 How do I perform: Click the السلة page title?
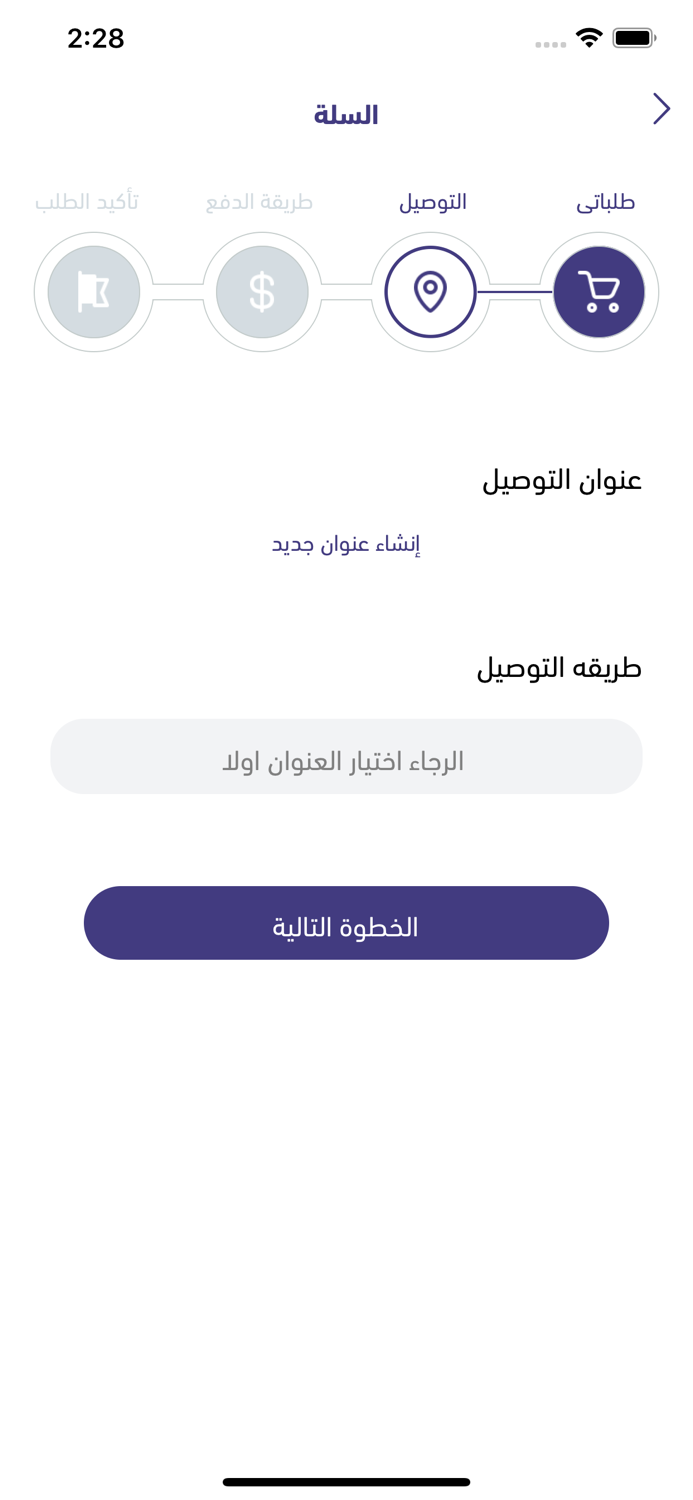(346, 113)
